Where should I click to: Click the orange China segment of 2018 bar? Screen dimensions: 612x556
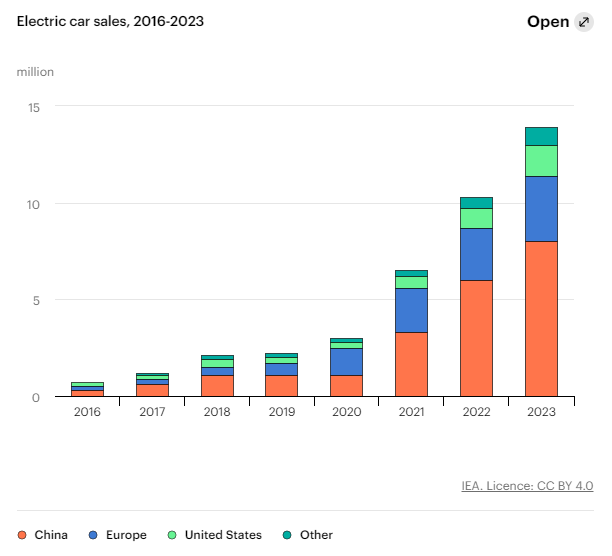coord(216,386)
